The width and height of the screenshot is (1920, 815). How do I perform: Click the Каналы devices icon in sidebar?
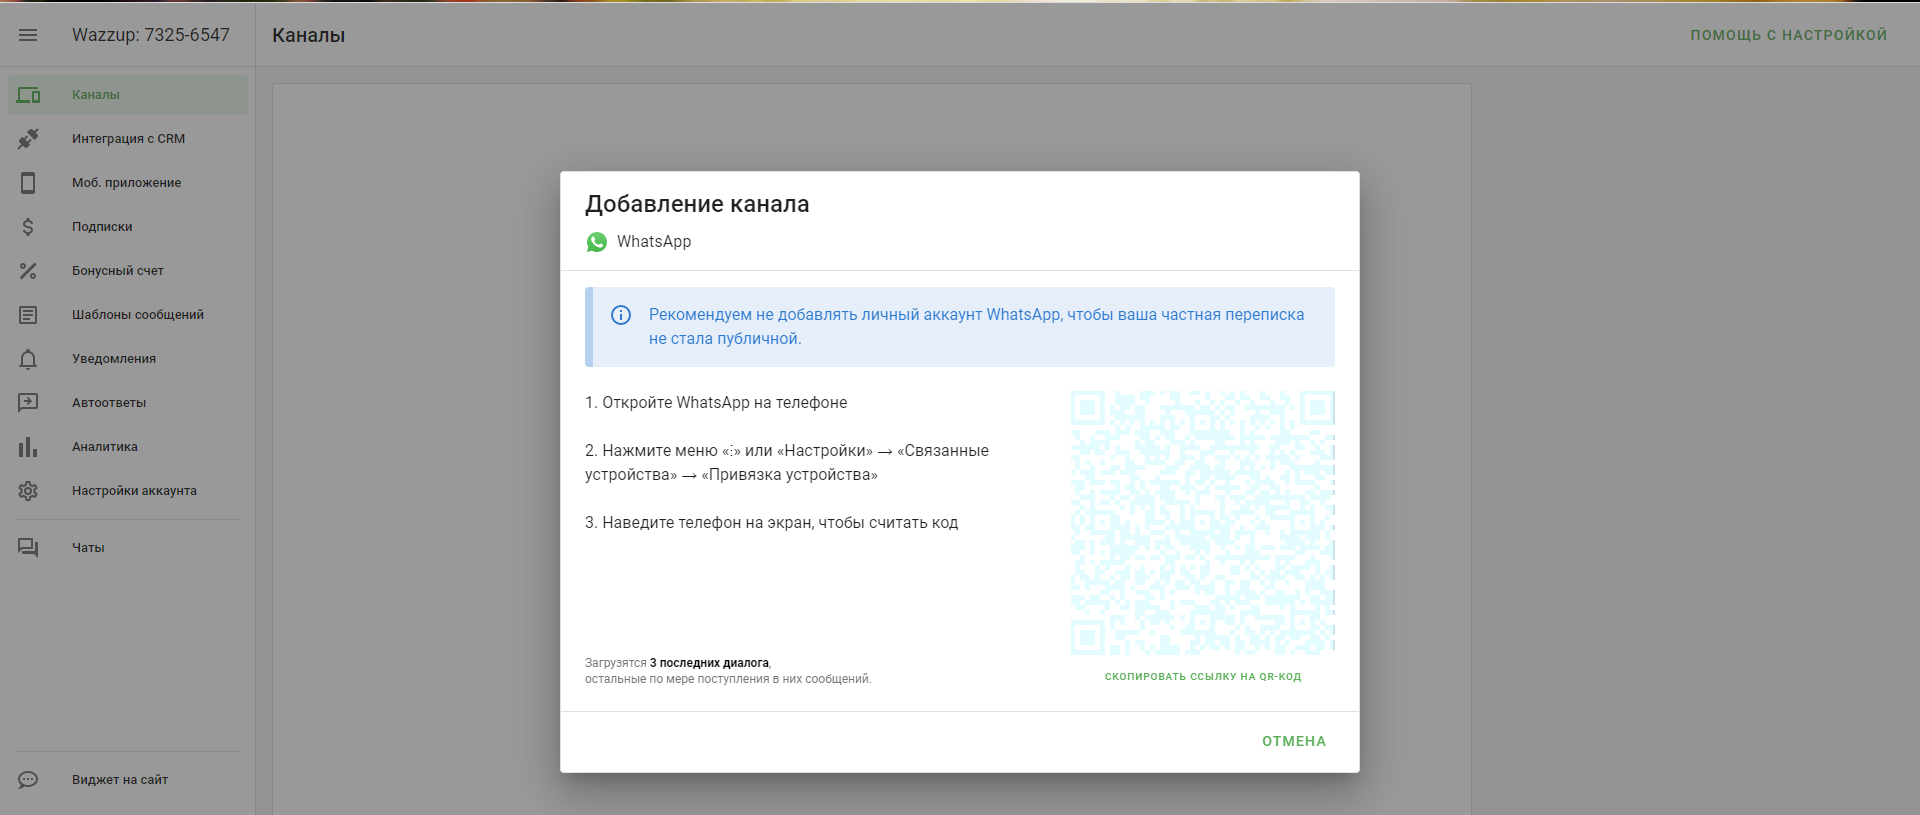tap(28, 95)
